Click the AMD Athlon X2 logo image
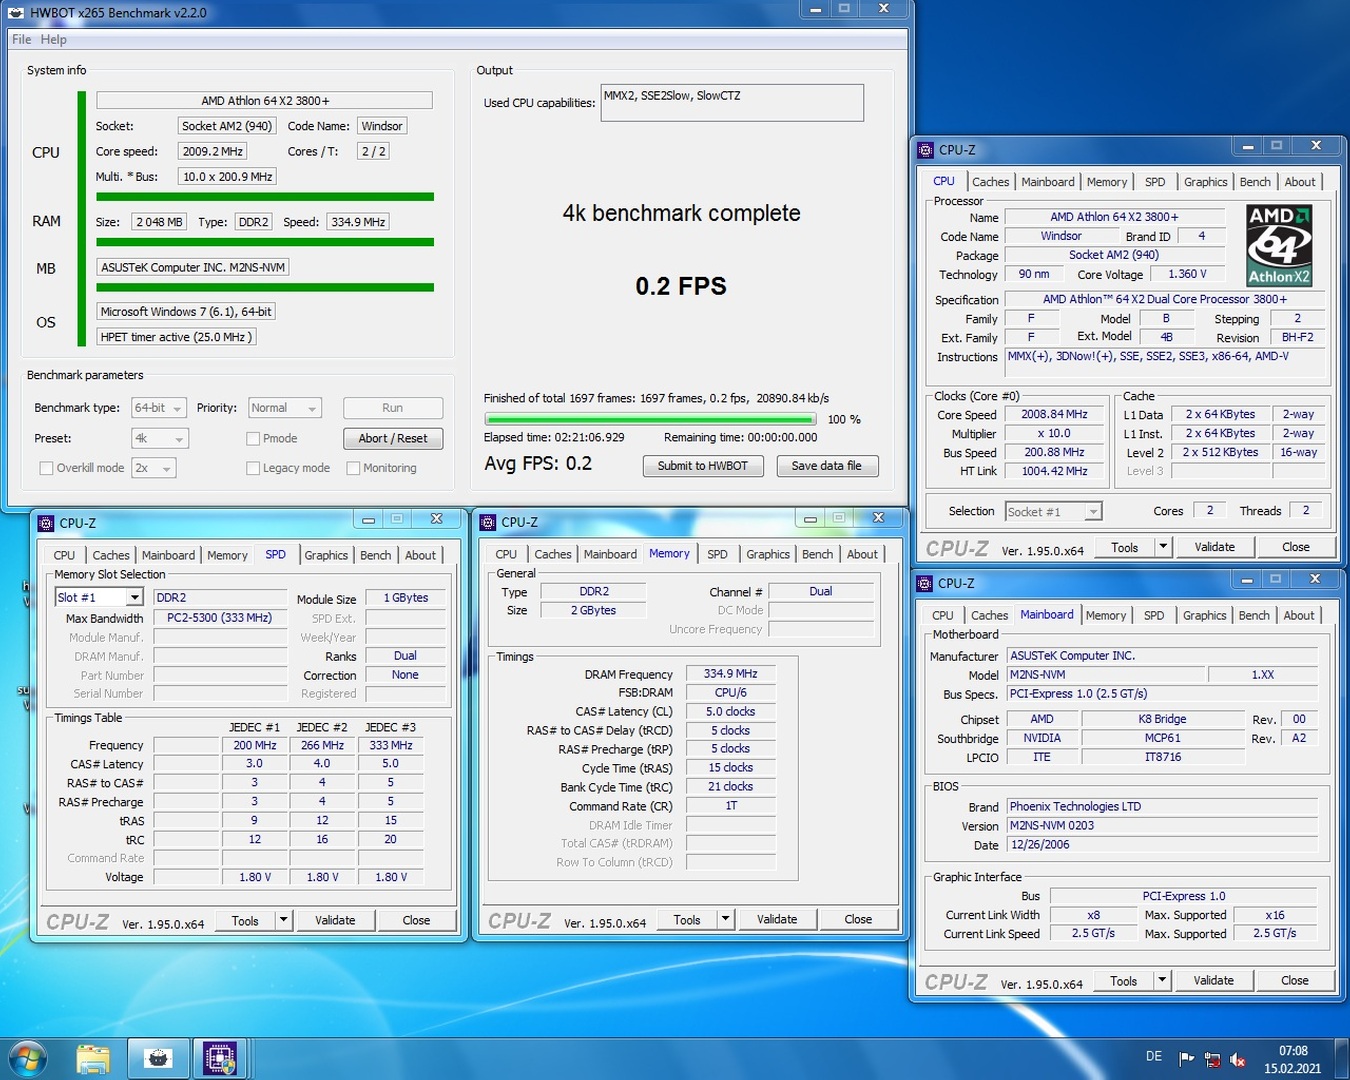 (1279, 246)
